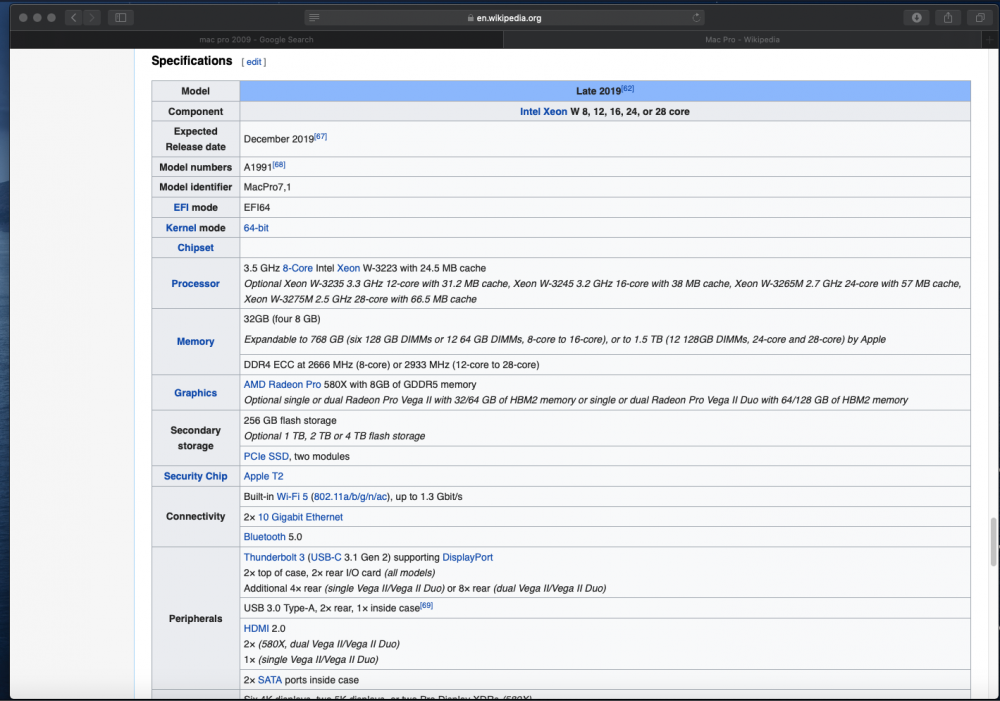Open the AMD Radeon Pro link
Screen dimensions: 1000x701
pos(283,385)
